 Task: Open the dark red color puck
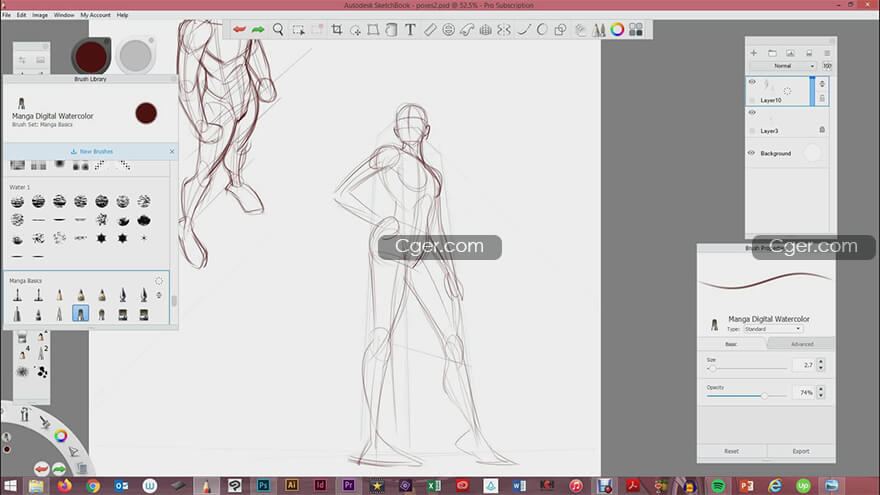click(90, 56)
